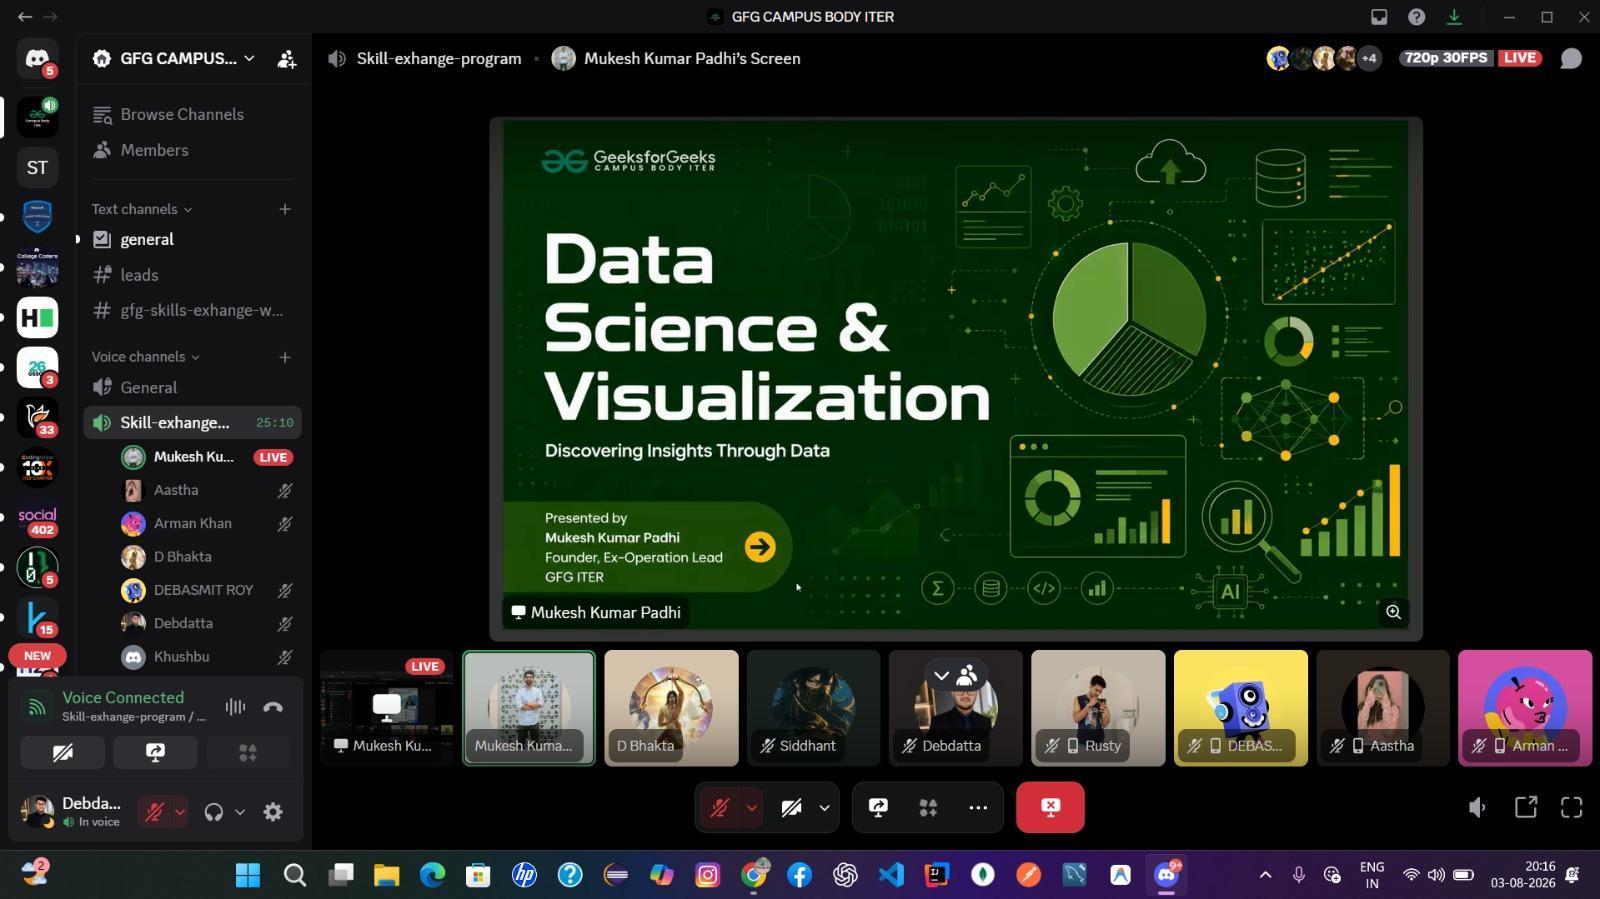
Task: Disconnect from the voice channel
Action: click(x=273, y=707)
